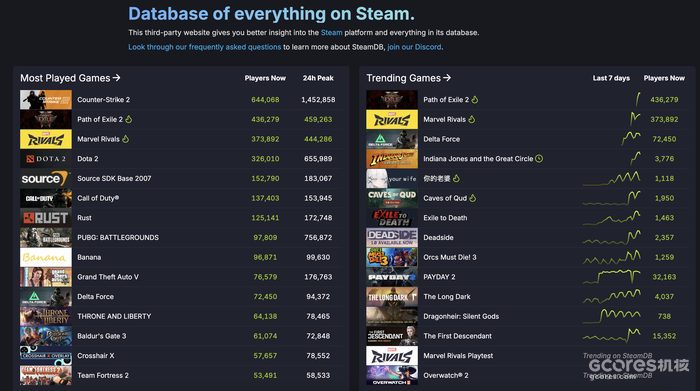Follow the Steam platform link
Screen dimensions: 700x391
coord(332,33)
